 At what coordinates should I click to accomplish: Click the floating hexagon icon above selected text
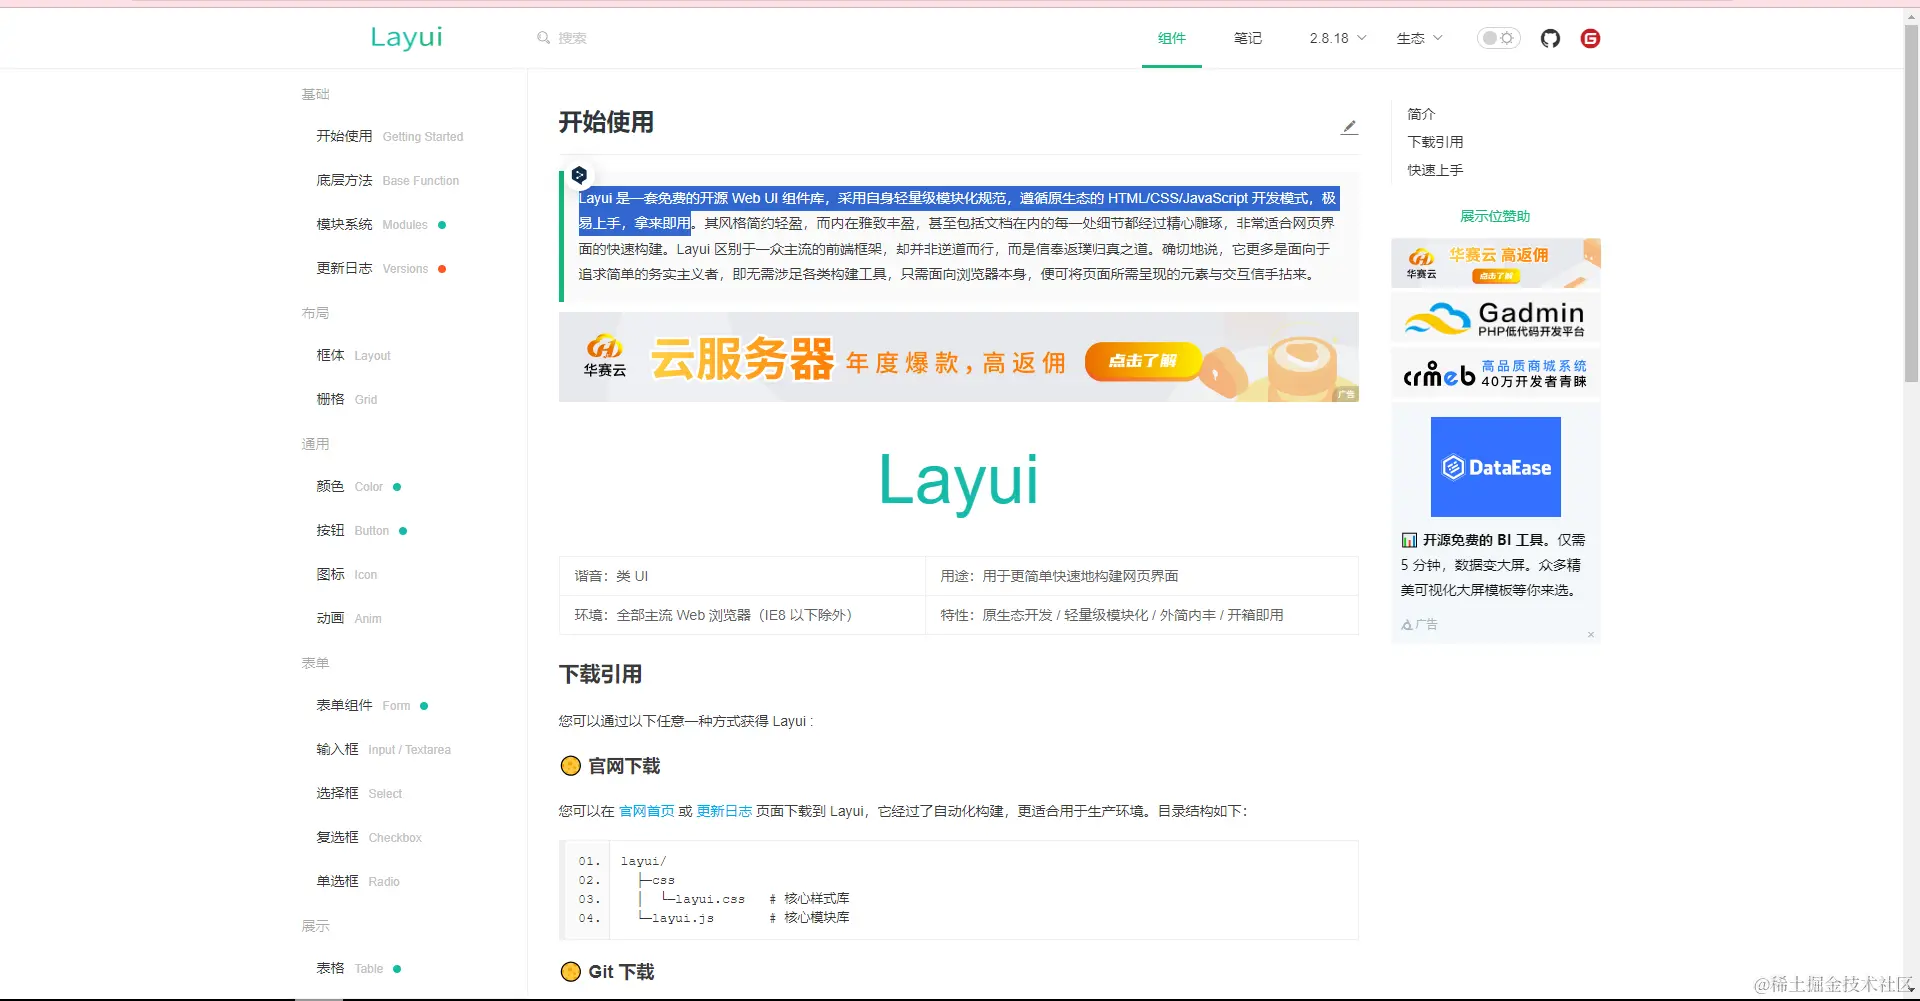579,175
